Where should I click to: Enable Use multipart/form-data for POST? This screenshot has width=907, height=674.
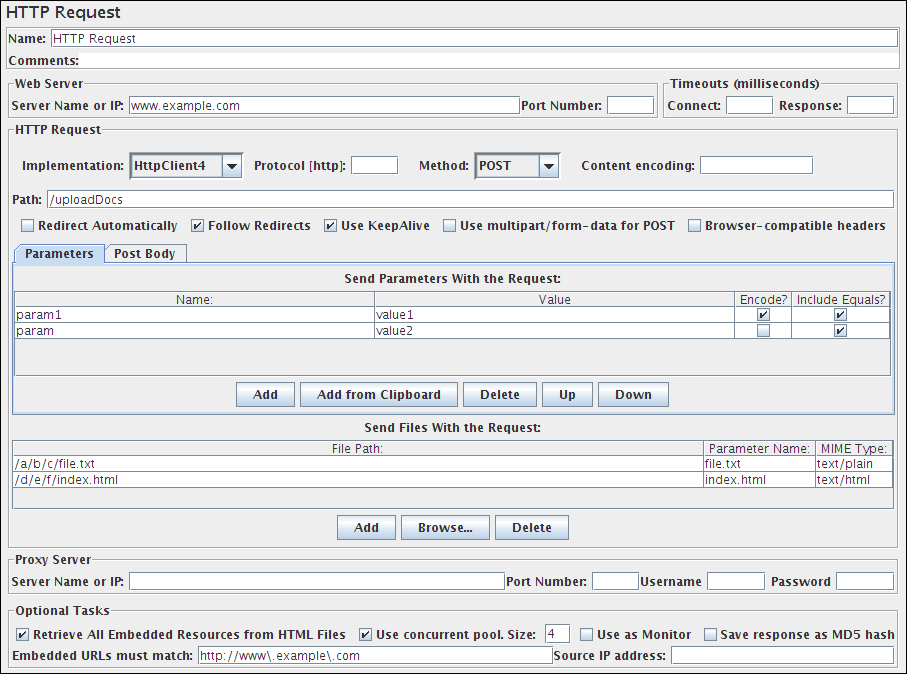pos(450,226)
